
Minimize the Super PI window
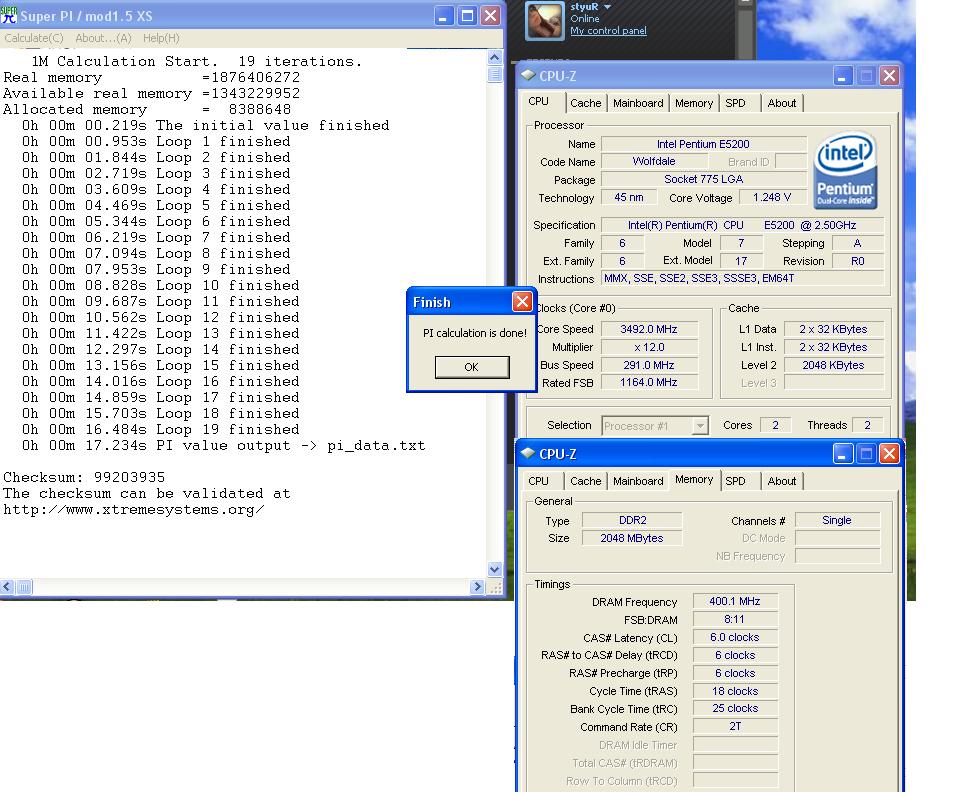click(443, 16)
